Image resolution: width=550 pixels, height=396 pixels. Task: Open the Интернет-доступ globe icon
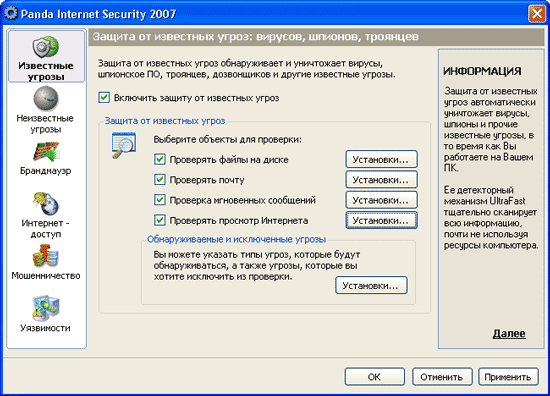tap(46, 203)
